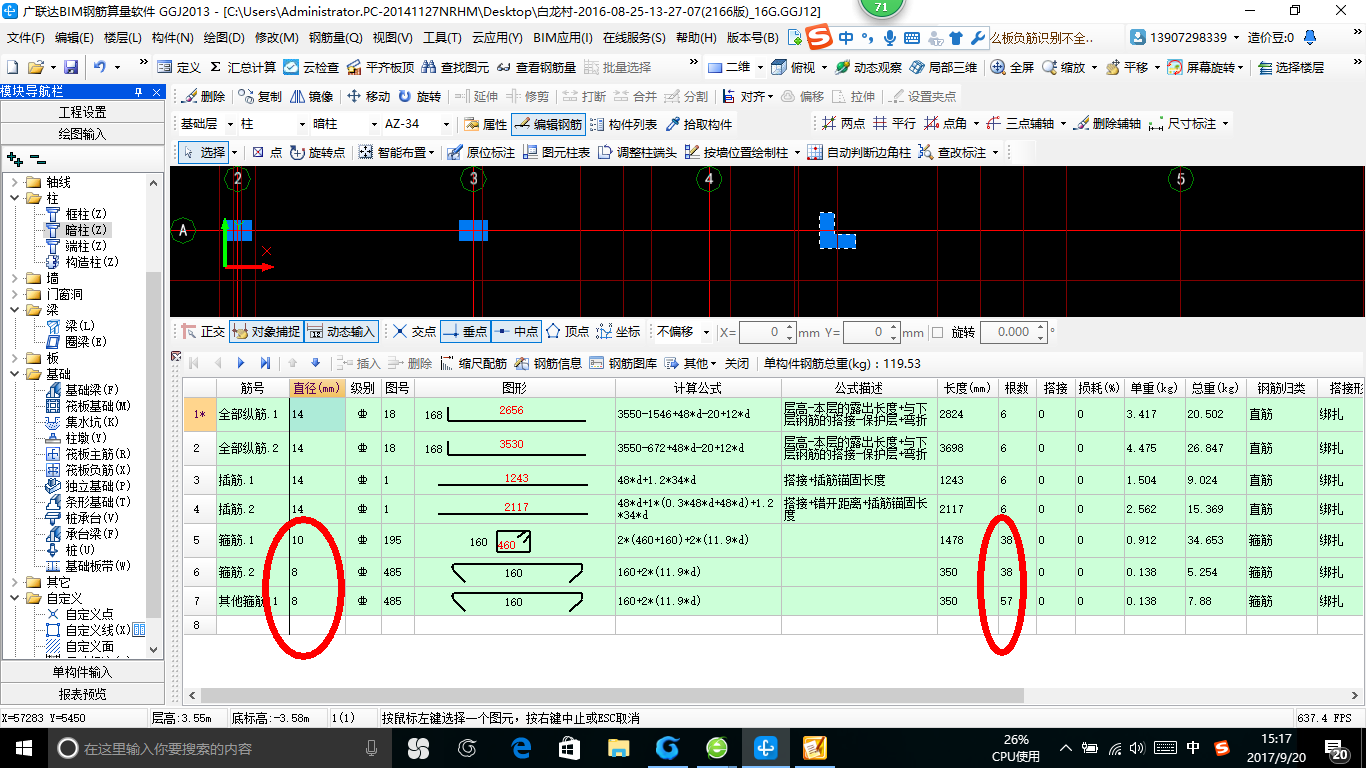The height and width of the screenshot is (768, 1366).
Task: Select the 旋转 rotate tool
Action: click(419, 96)
